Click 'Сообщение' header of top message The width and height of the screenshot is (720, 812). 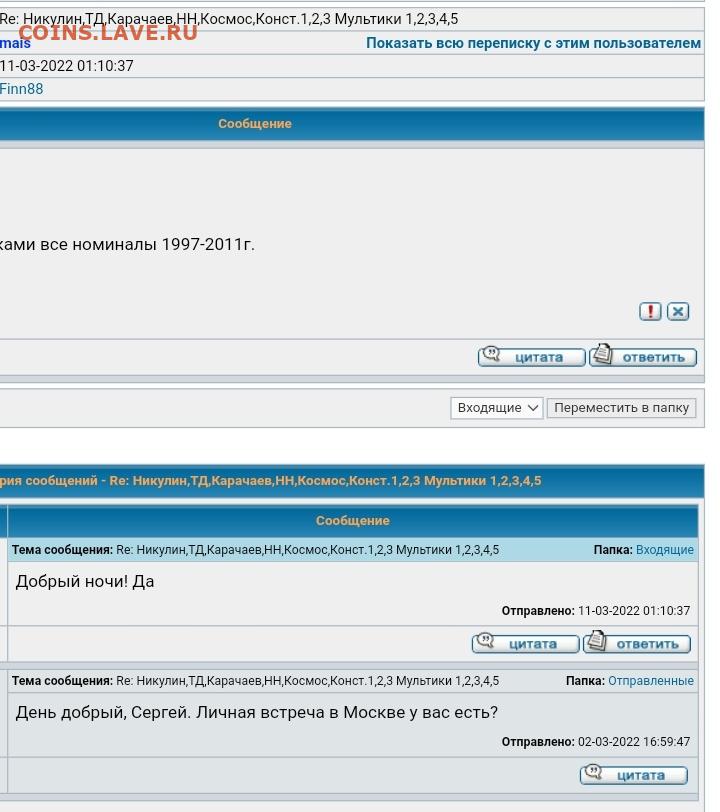point(255,124)
